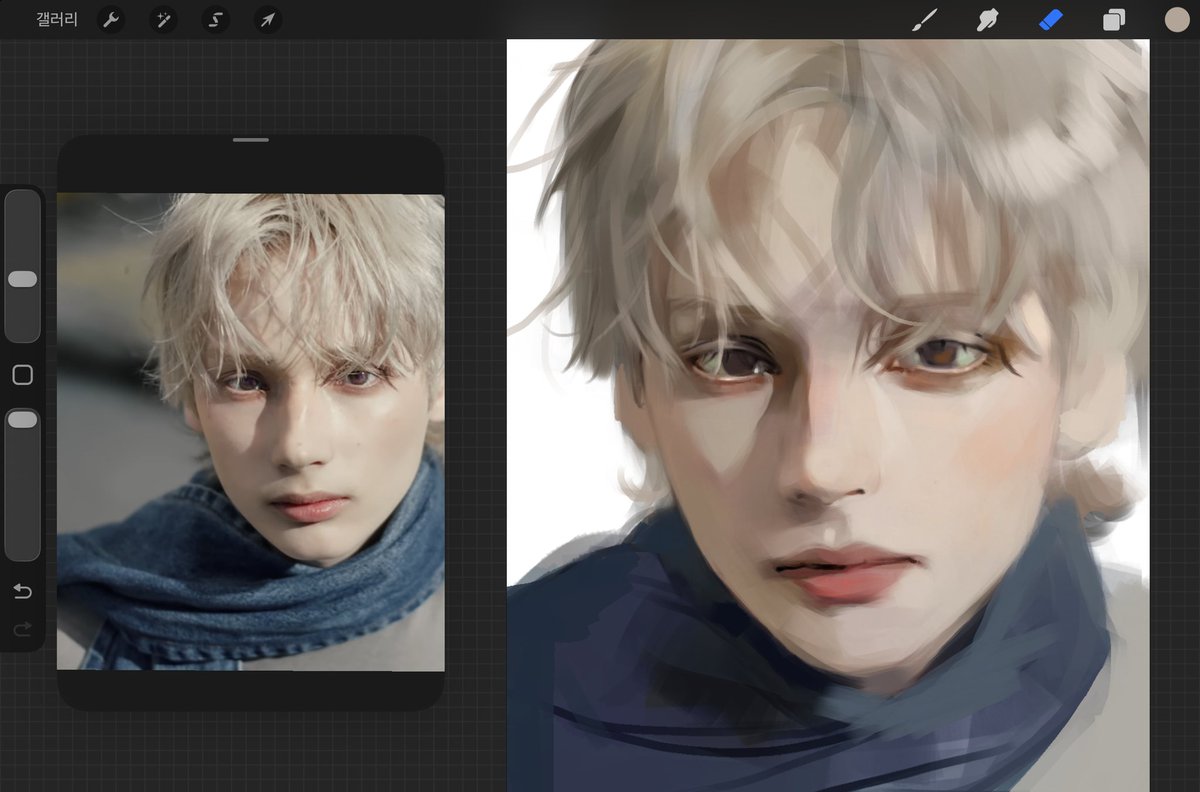Undo the last brush stroke
The height and width of the screenshot is (792, 1200).
coord(22,592)
